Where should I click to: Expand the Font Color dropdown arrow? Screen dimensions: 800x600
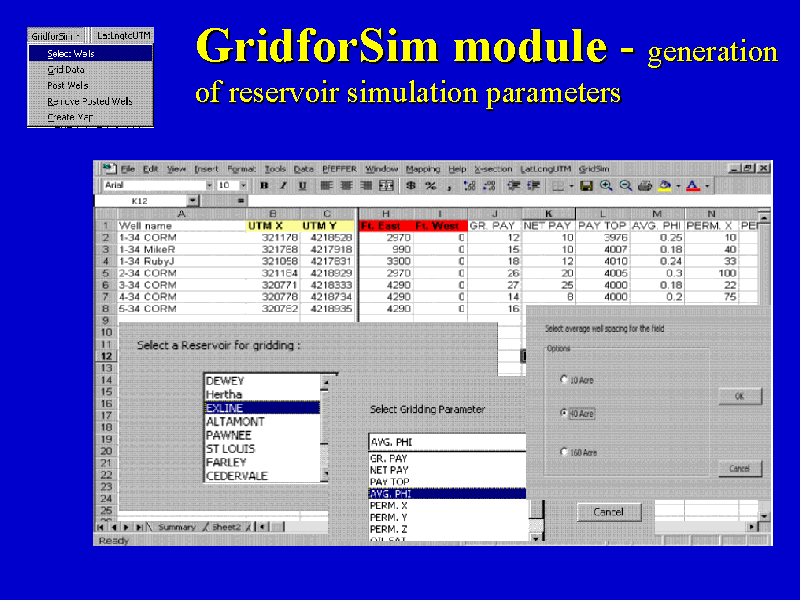tap(707, 186)
